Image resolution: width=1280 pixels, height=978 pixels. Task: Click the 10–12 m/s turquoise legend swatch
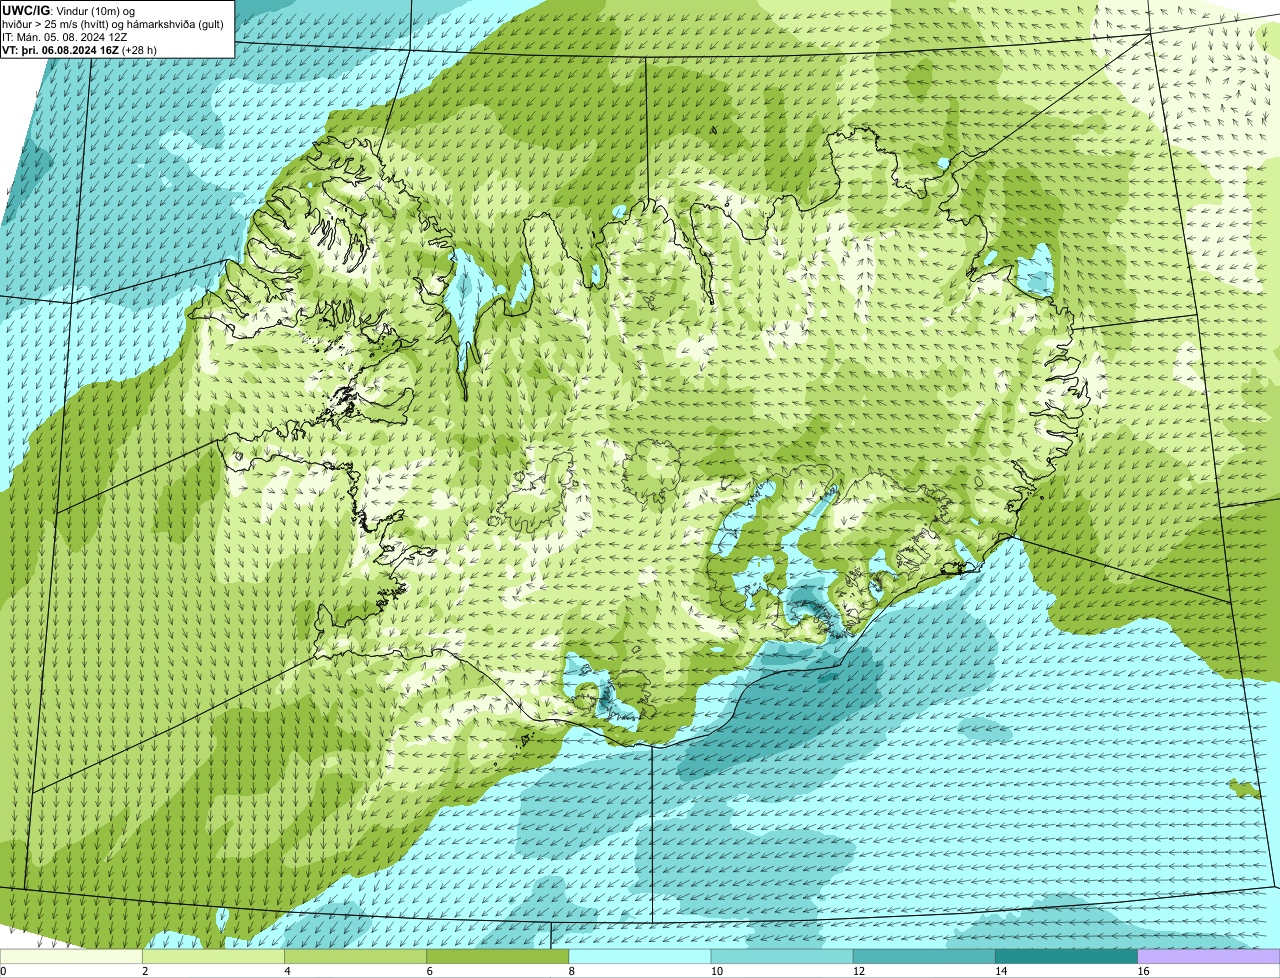coord(782,957)
